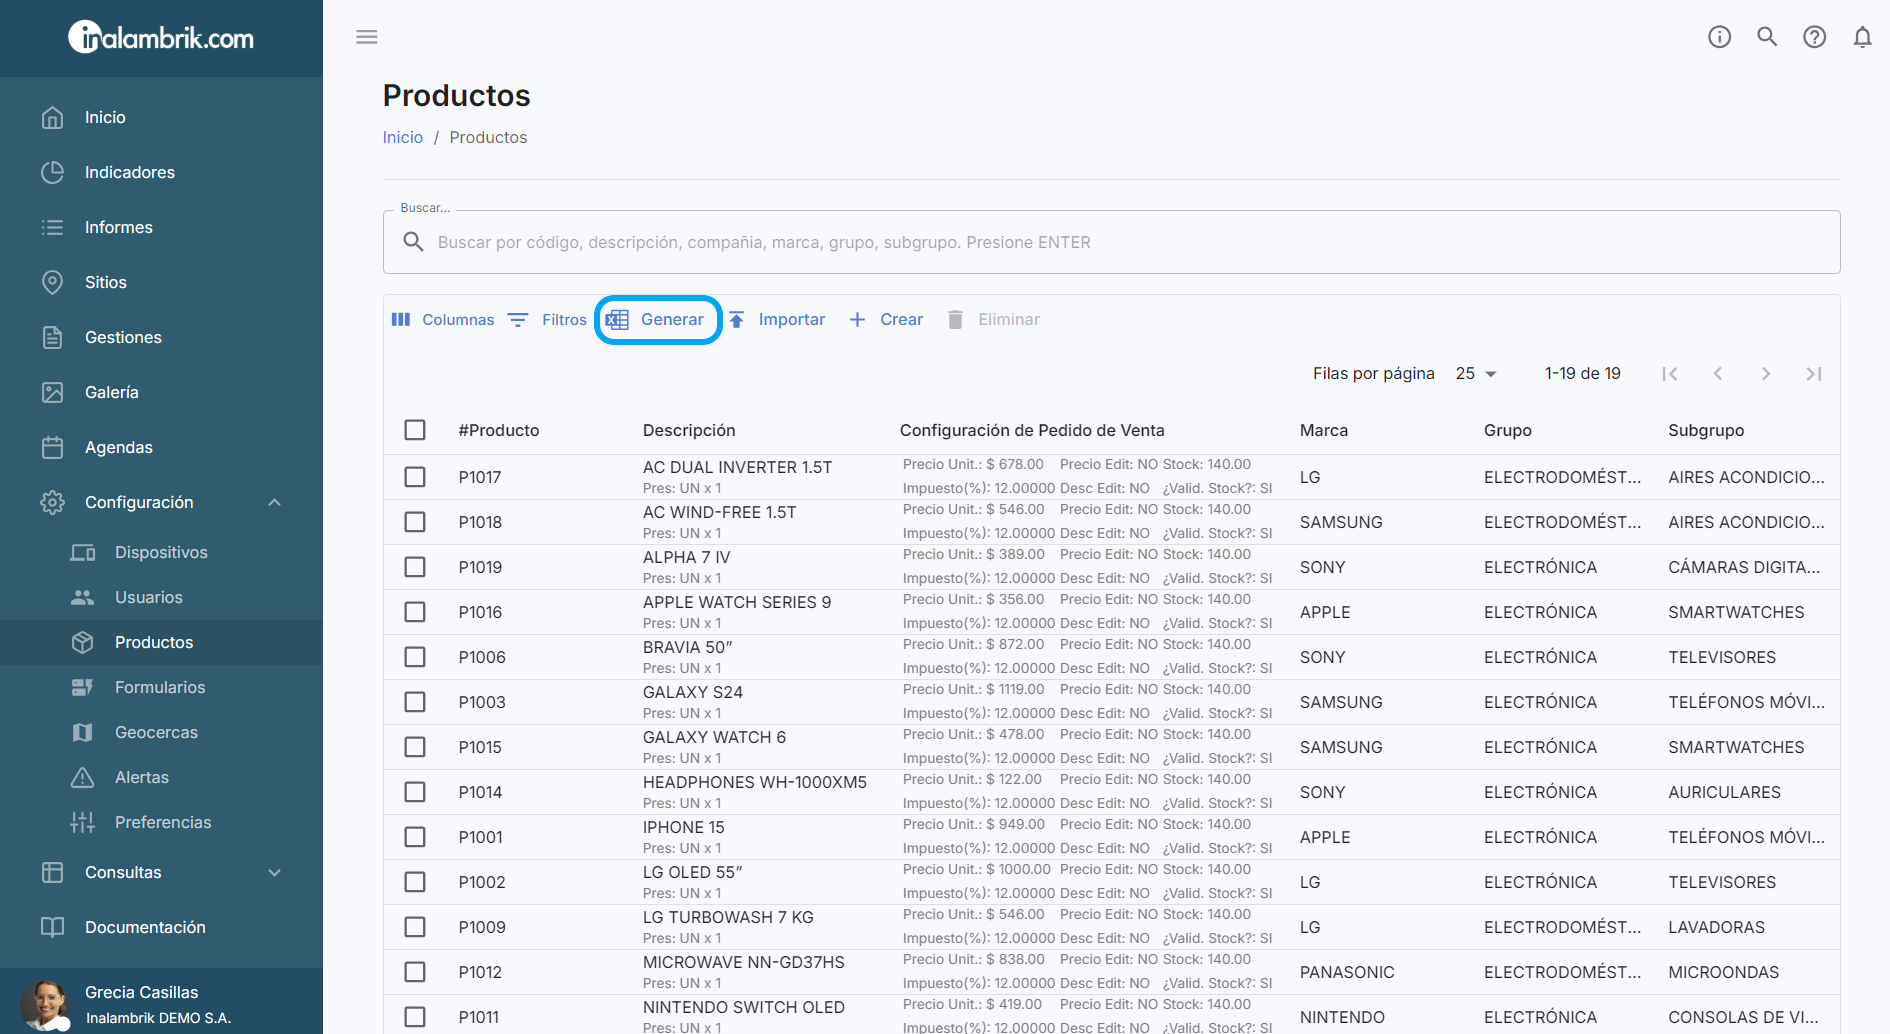Viewport: 1890px width, 1034px height.
Task: Click the Agendas calendar icon
Action: (53, 447)
